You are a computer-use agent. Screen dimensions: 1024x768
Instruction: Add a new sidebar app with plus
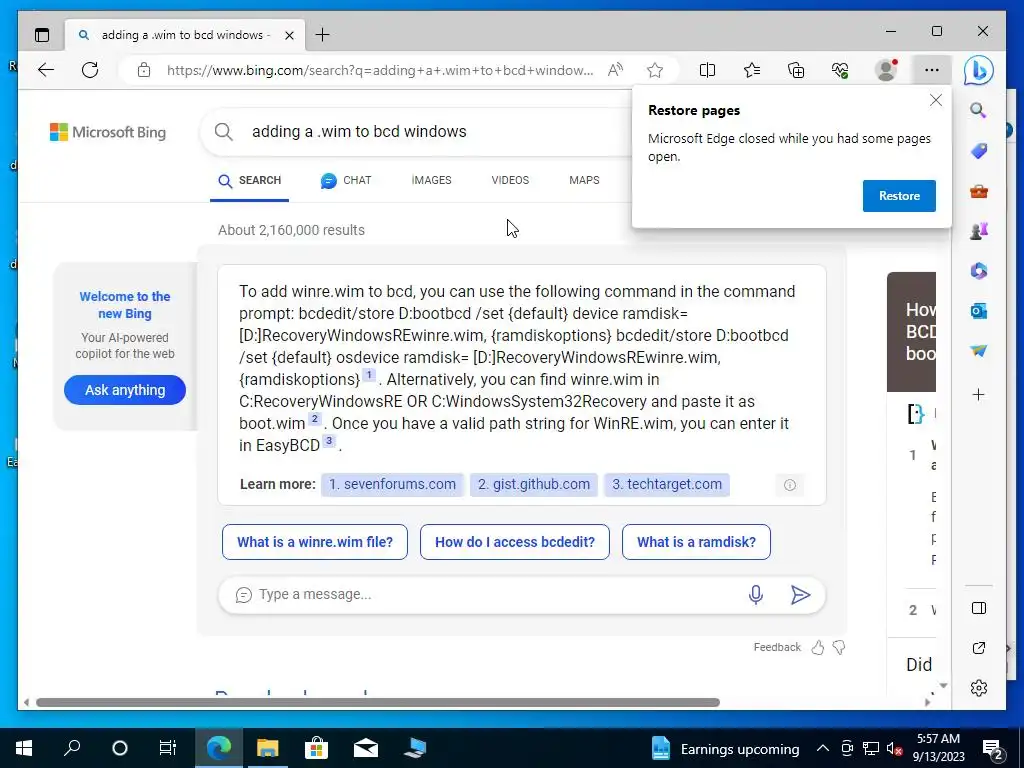pos(978,394)
